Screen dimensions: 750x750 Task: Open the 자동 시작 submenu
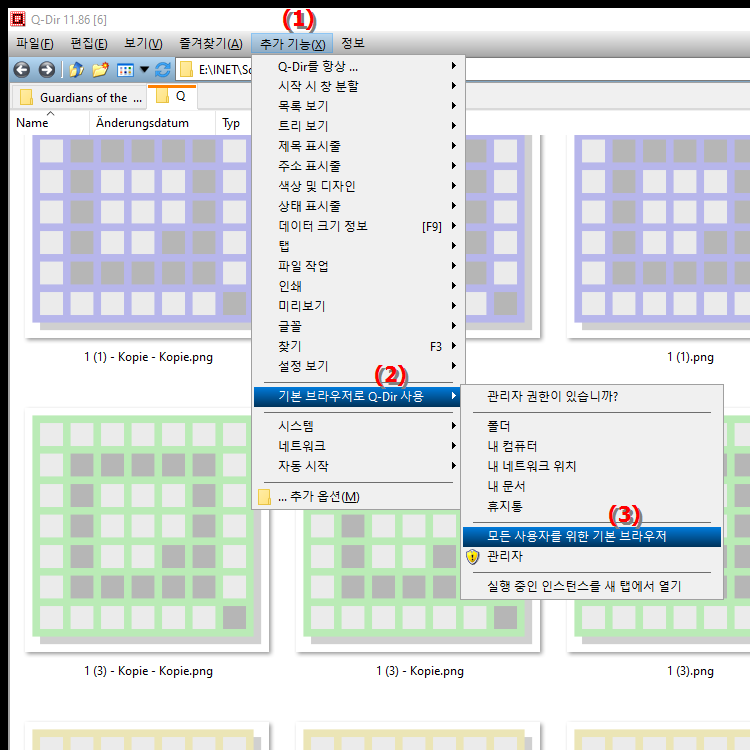[x=357, y=466]
